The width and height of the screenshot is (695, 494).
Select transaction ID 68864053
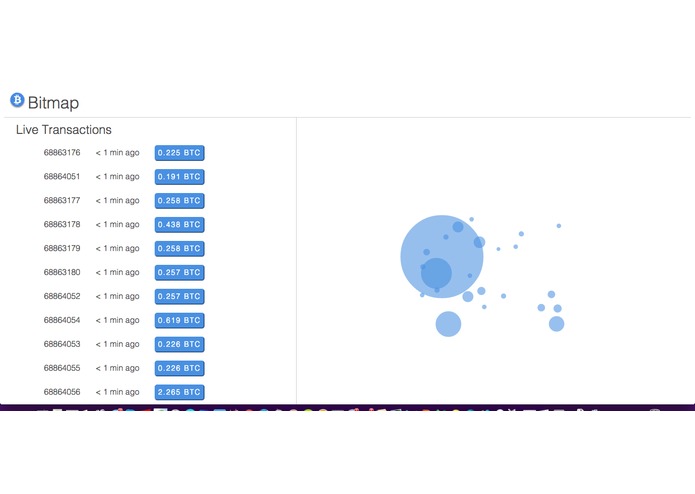(x=62, y=344)
